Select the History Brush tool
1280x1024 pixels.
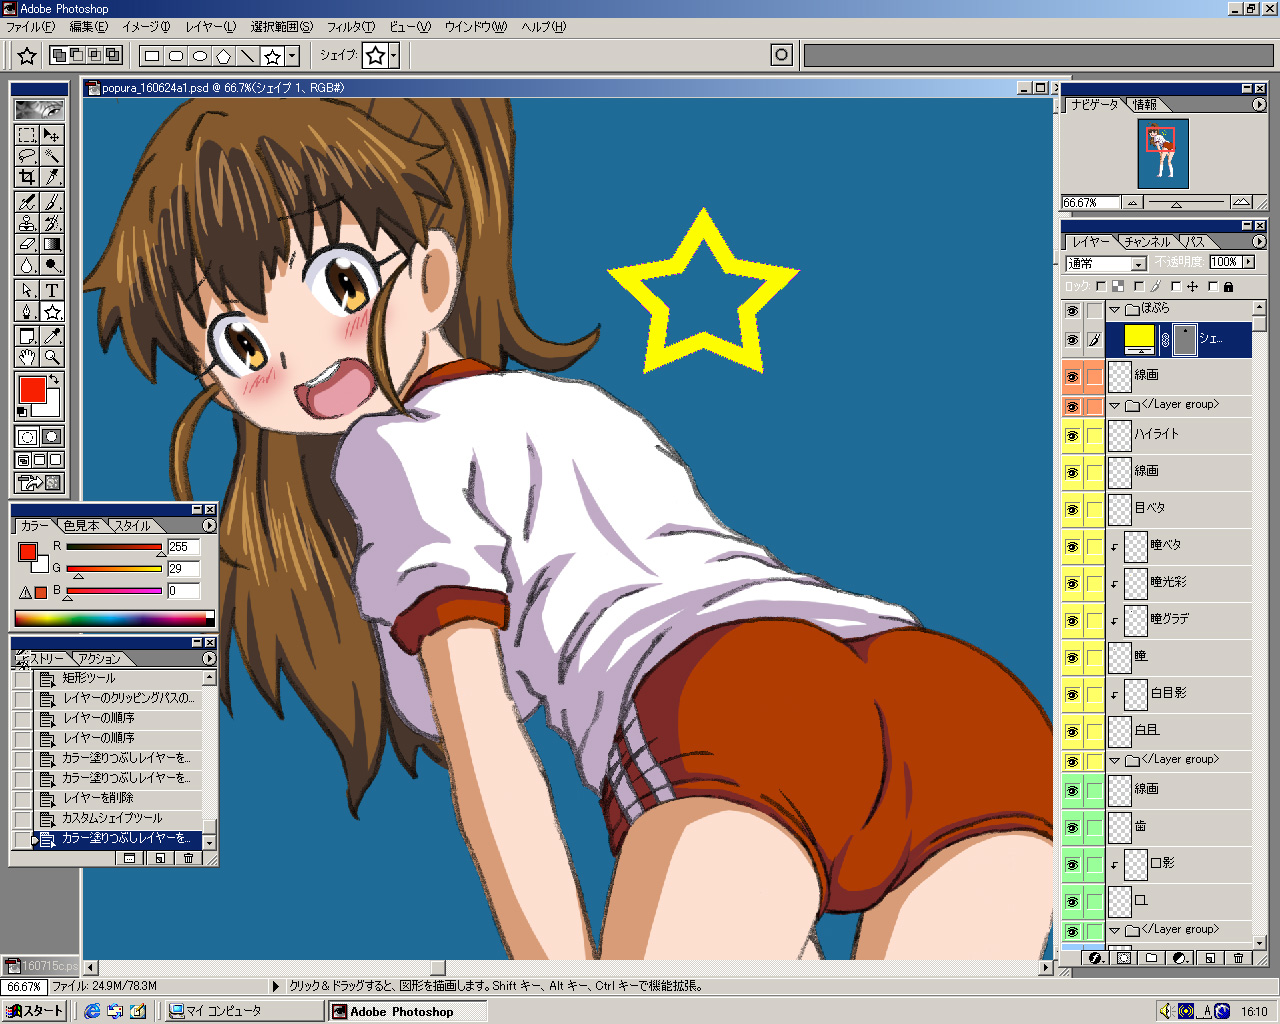pos(52,223)
